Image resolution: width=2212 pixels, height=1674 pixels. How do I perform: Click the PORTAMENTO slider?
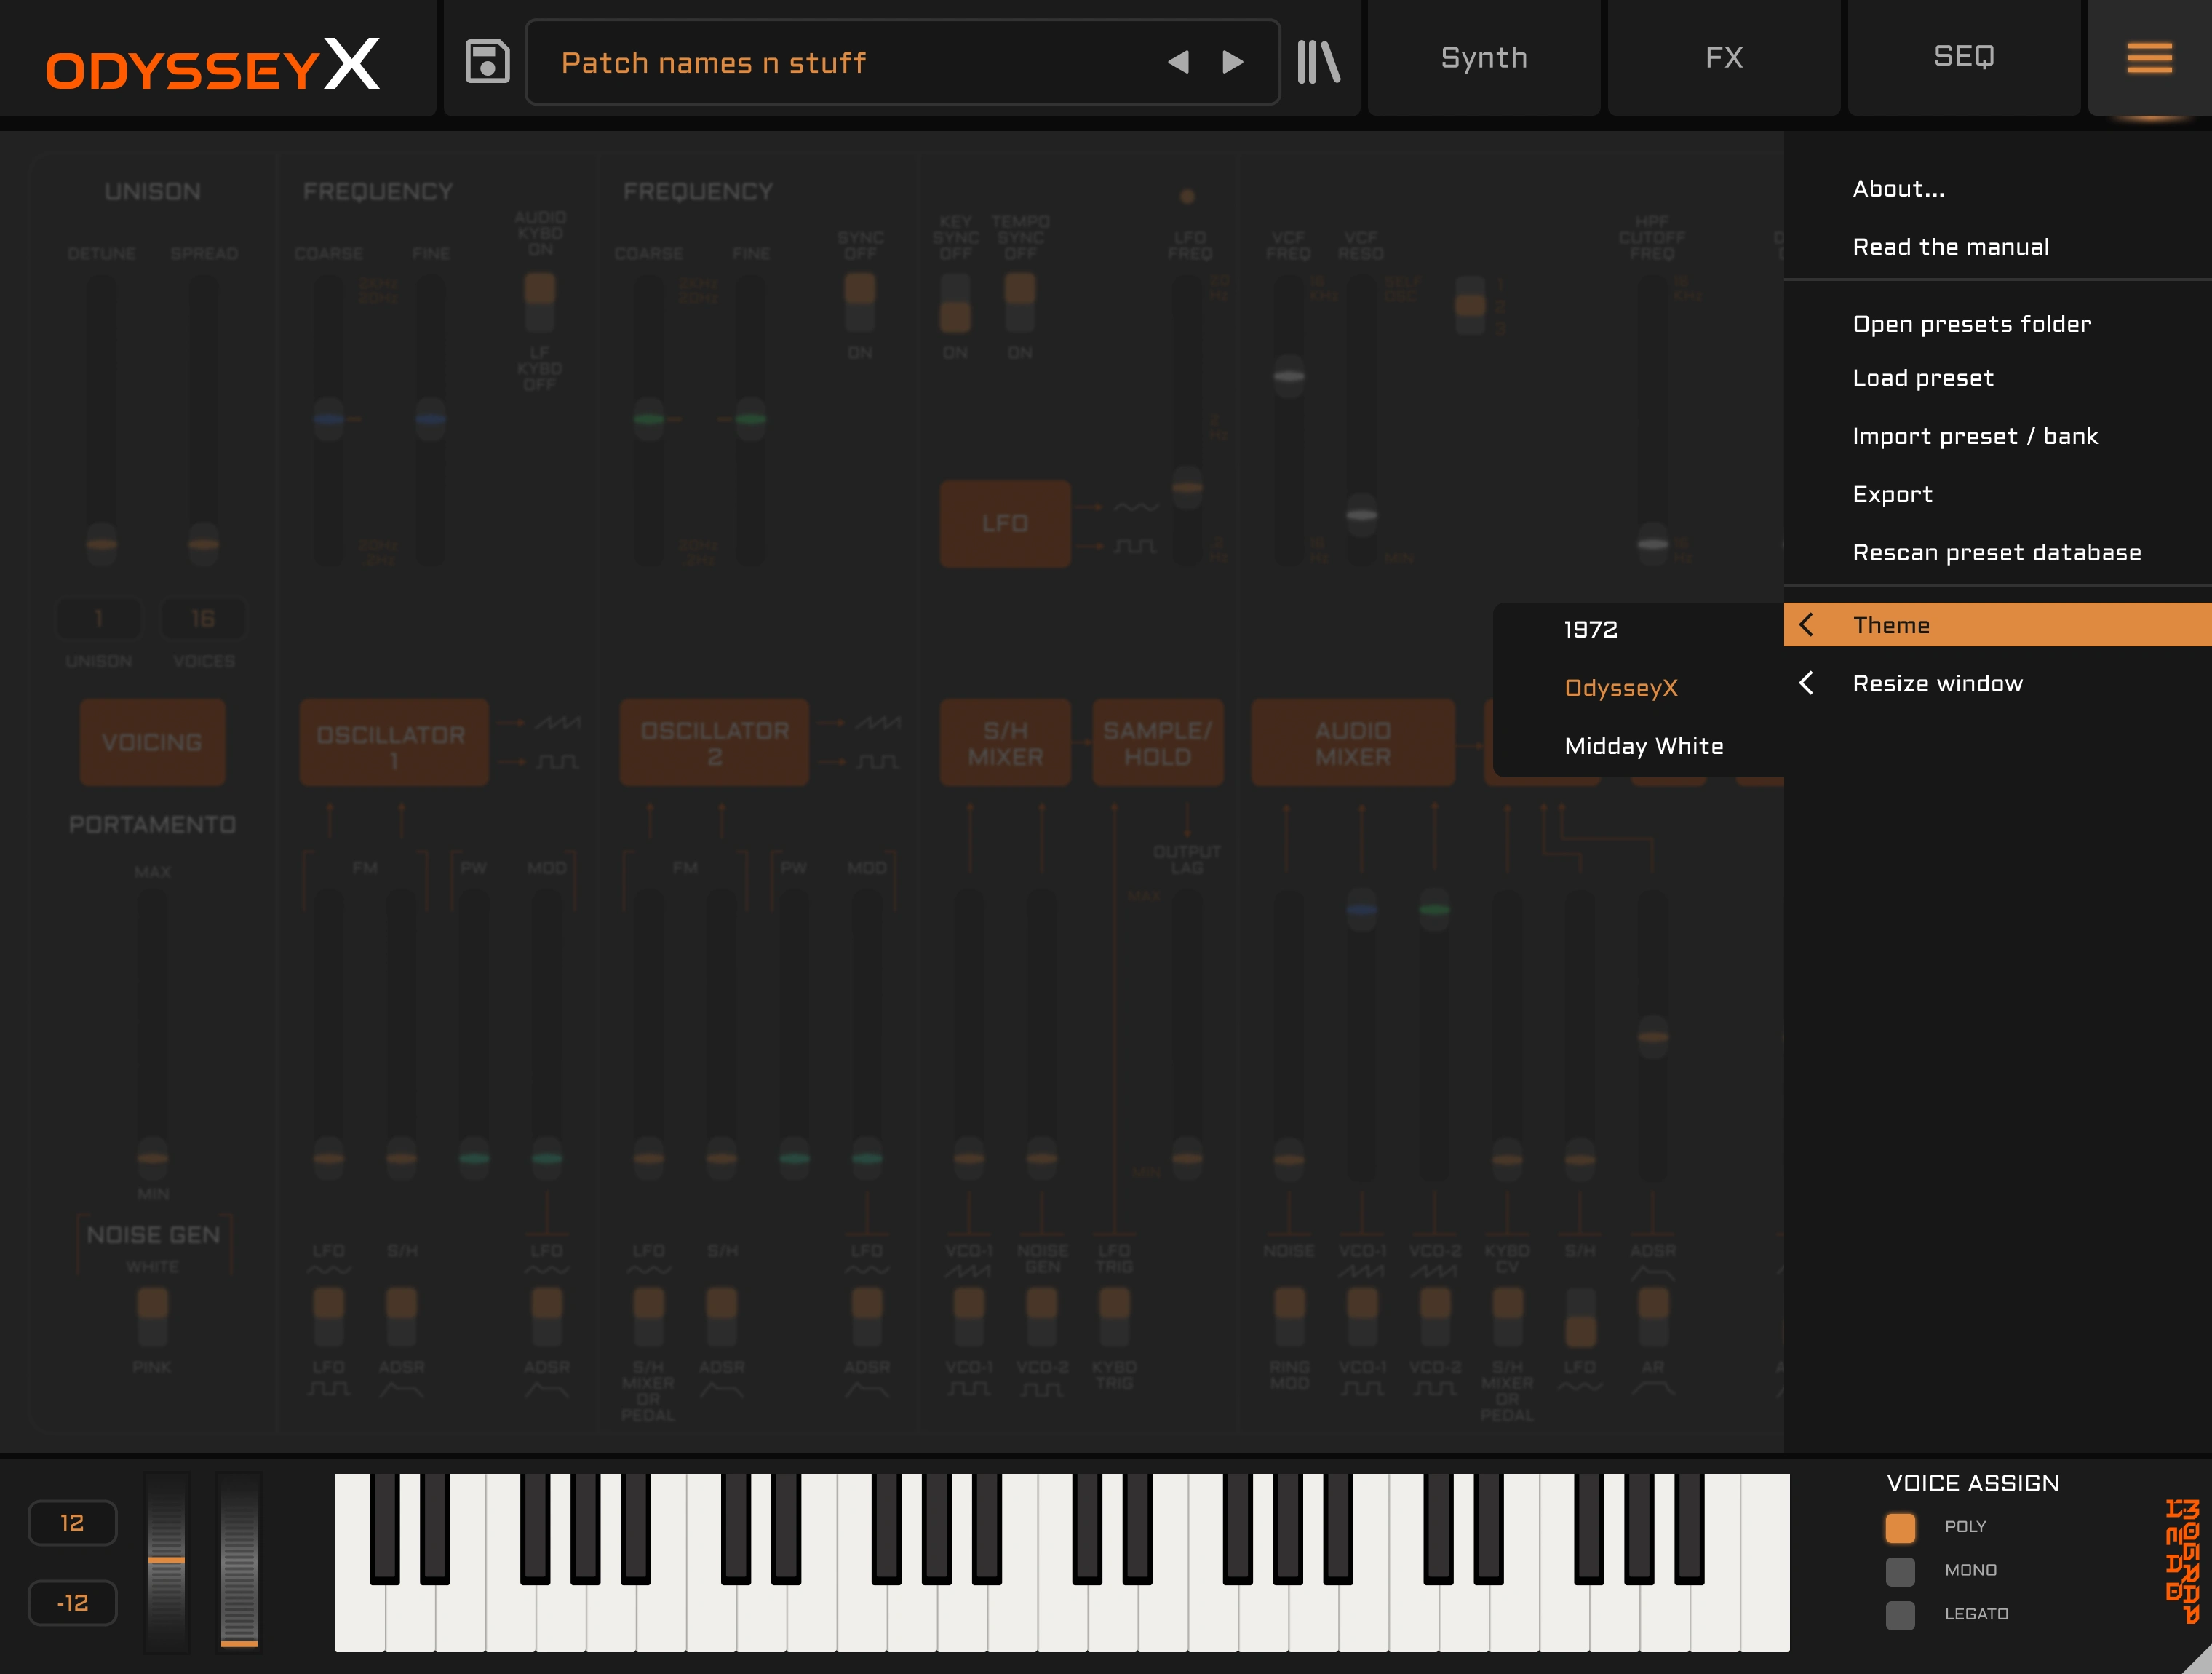[x=152, y=1035]
